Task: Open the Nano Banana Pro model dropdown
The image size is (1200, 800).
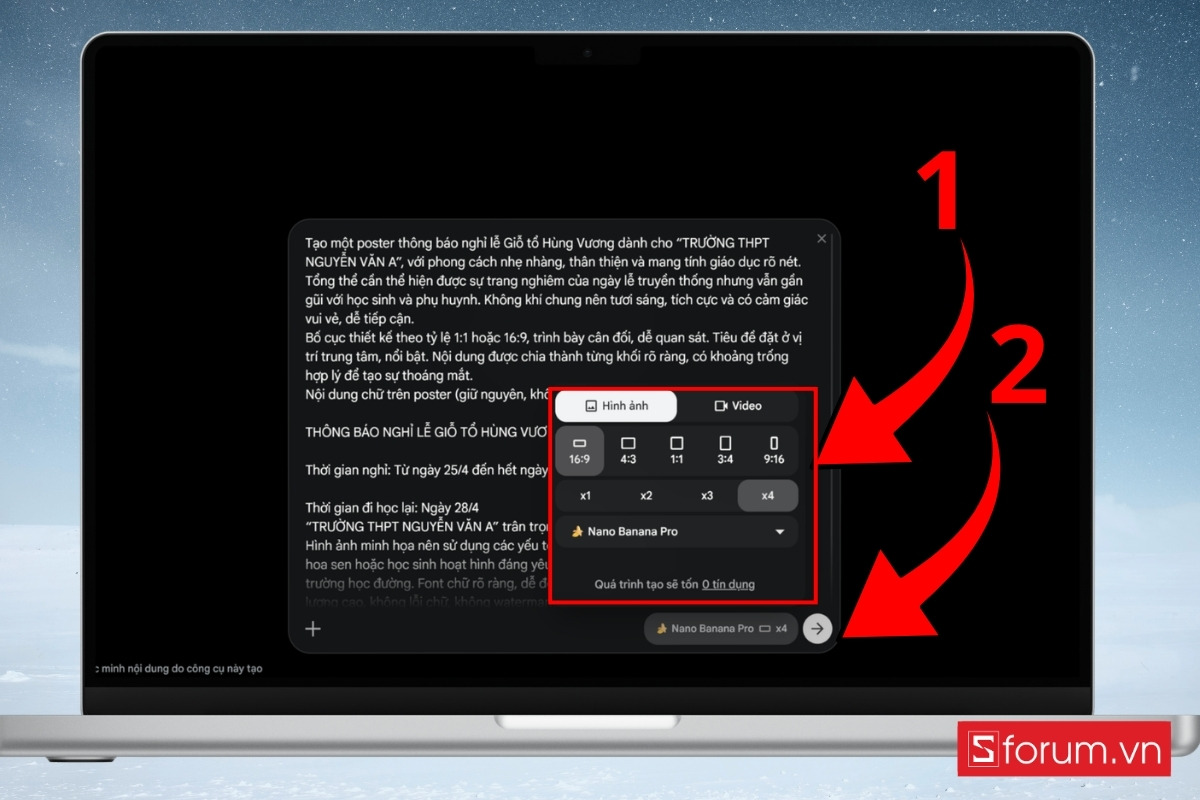Action: pos(677,532)
